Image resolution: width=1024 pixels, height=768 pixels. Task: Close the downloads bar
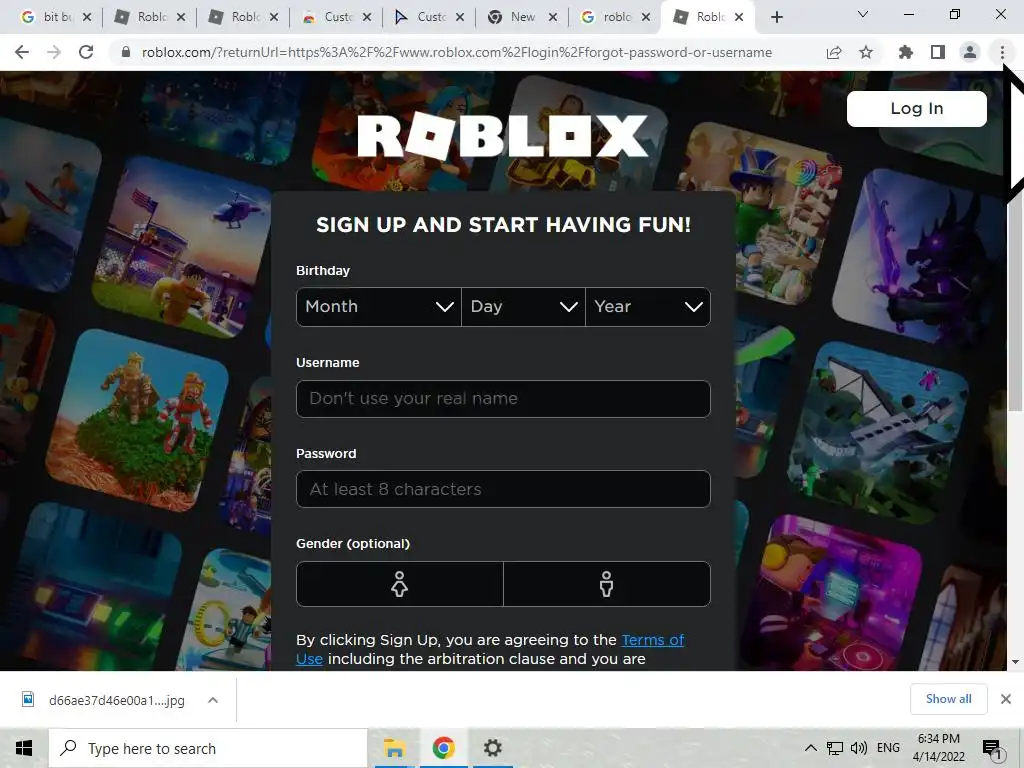tap(1006, 699)
